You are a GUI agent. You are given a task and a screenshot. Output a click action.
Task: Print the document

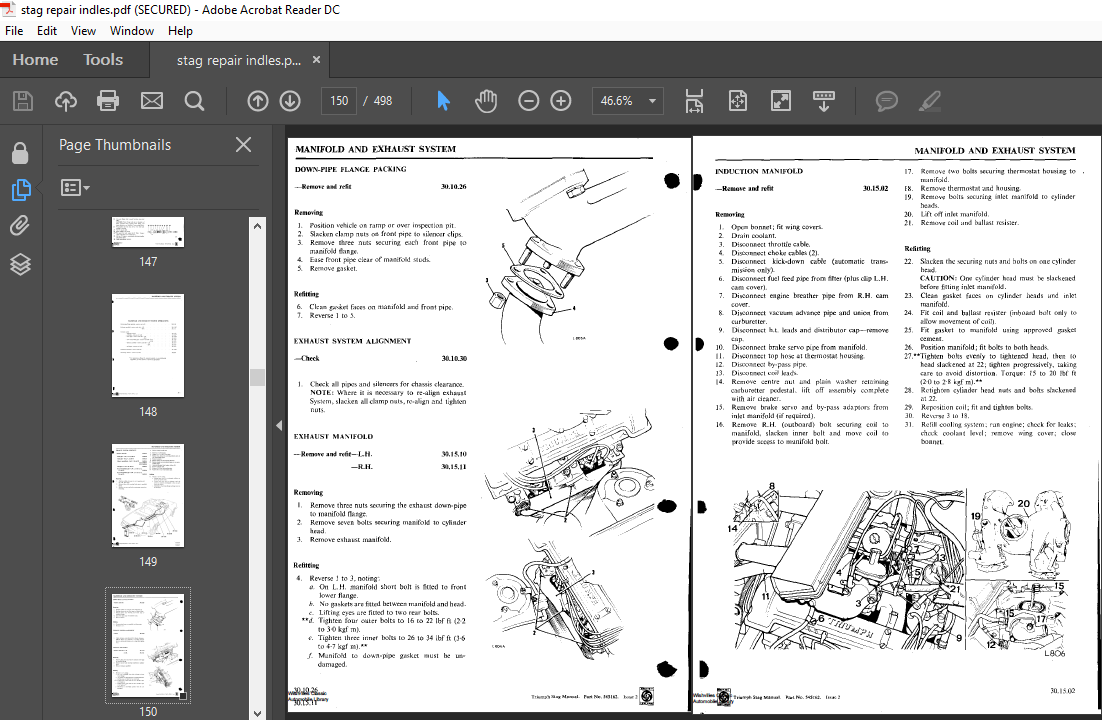click(108, 101)
